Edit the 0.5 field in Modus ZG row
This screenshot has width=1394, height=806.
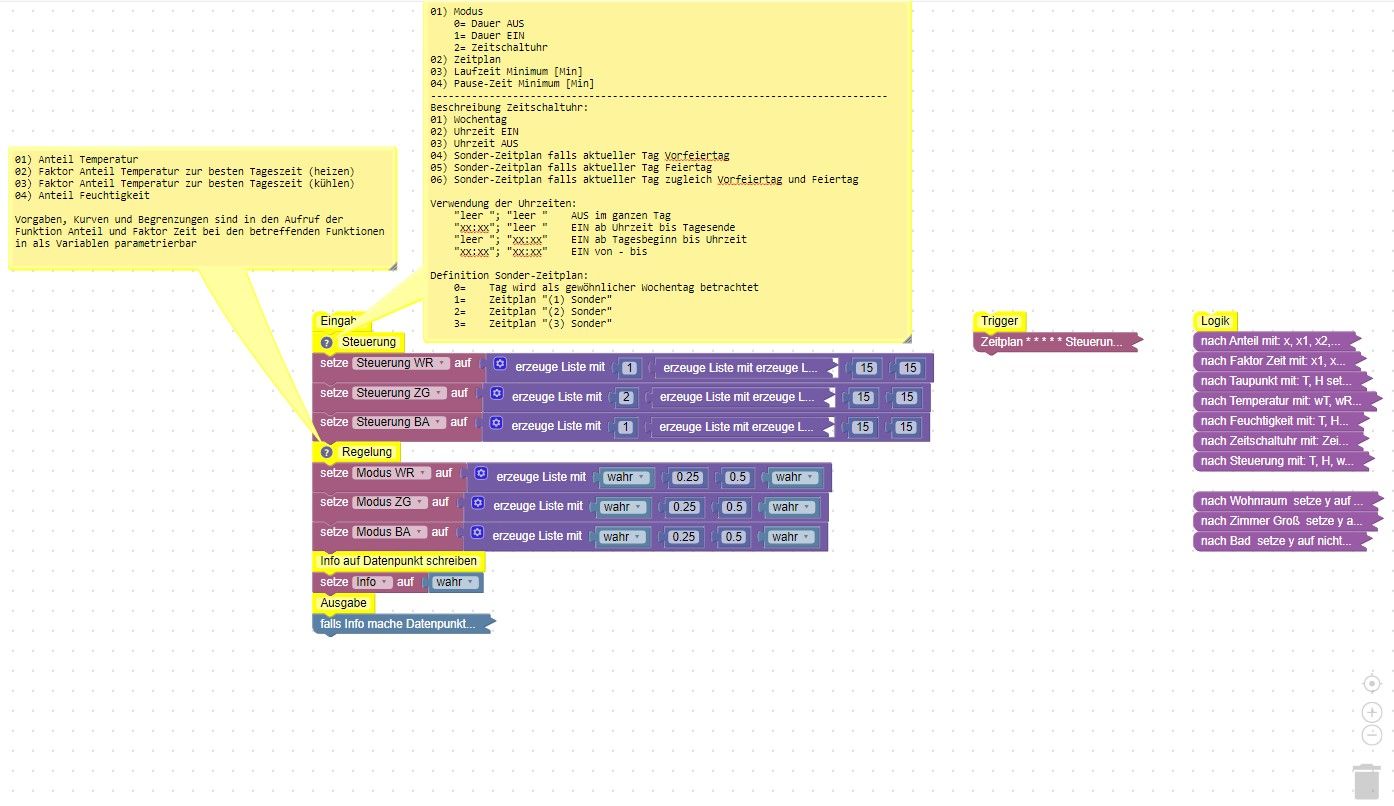pyautogui.click(x=734, y=508)
